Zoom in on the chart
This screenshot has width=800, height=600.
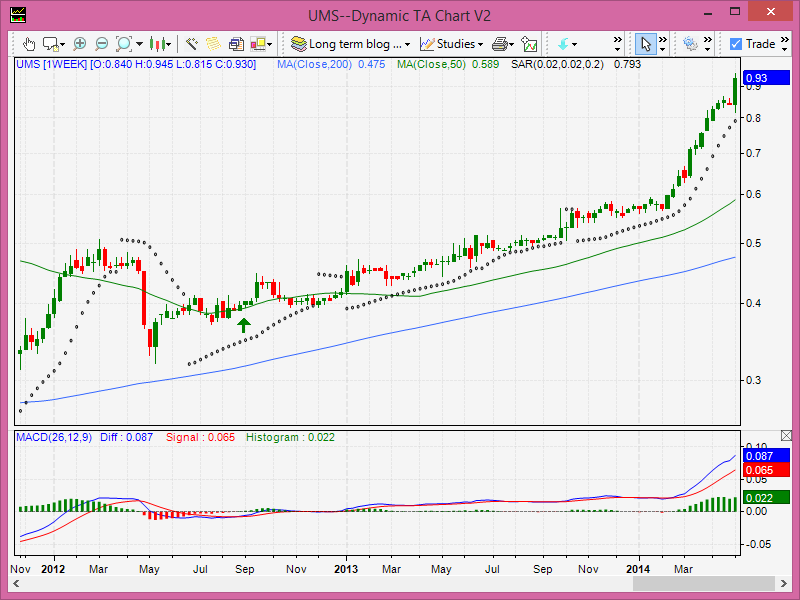pos(80,44)
